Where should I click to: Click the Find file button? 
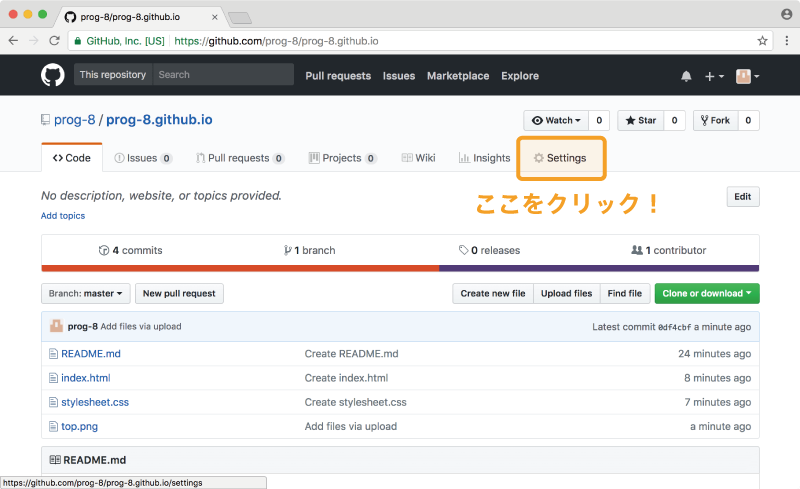[625, 294]
